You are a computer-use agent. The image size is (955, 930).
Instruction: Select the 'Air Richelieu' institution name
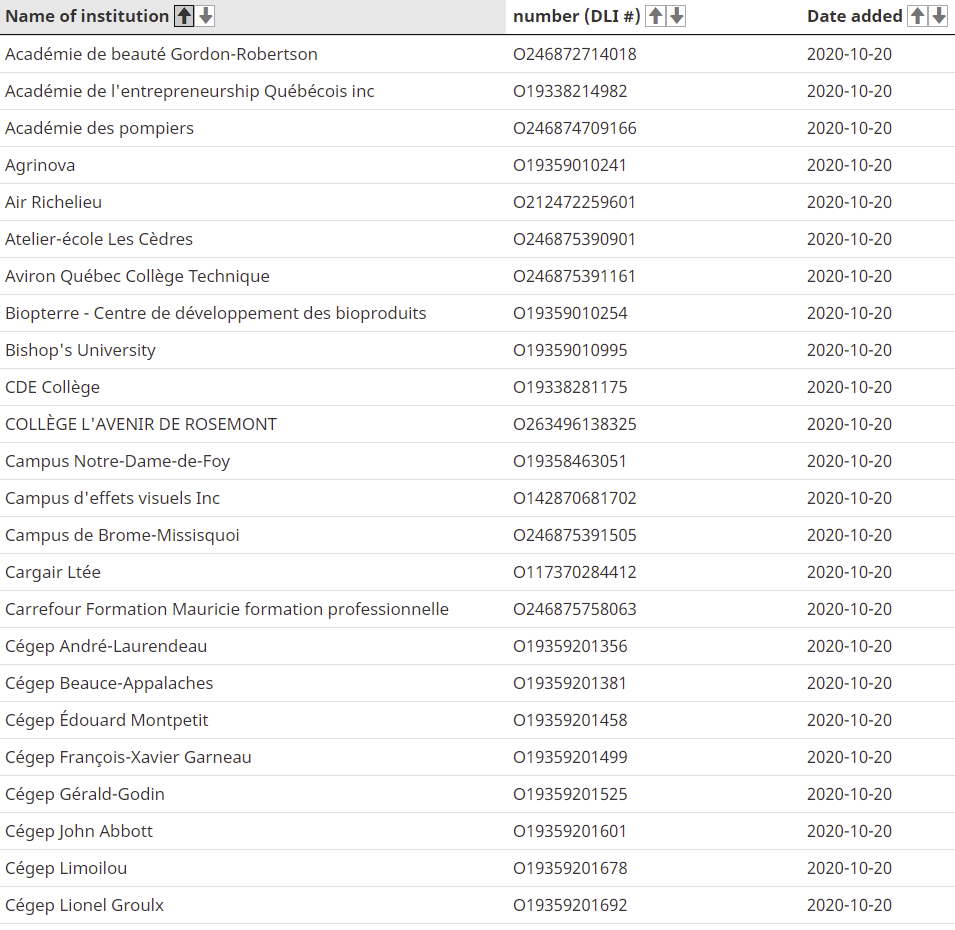click(54, 202)
